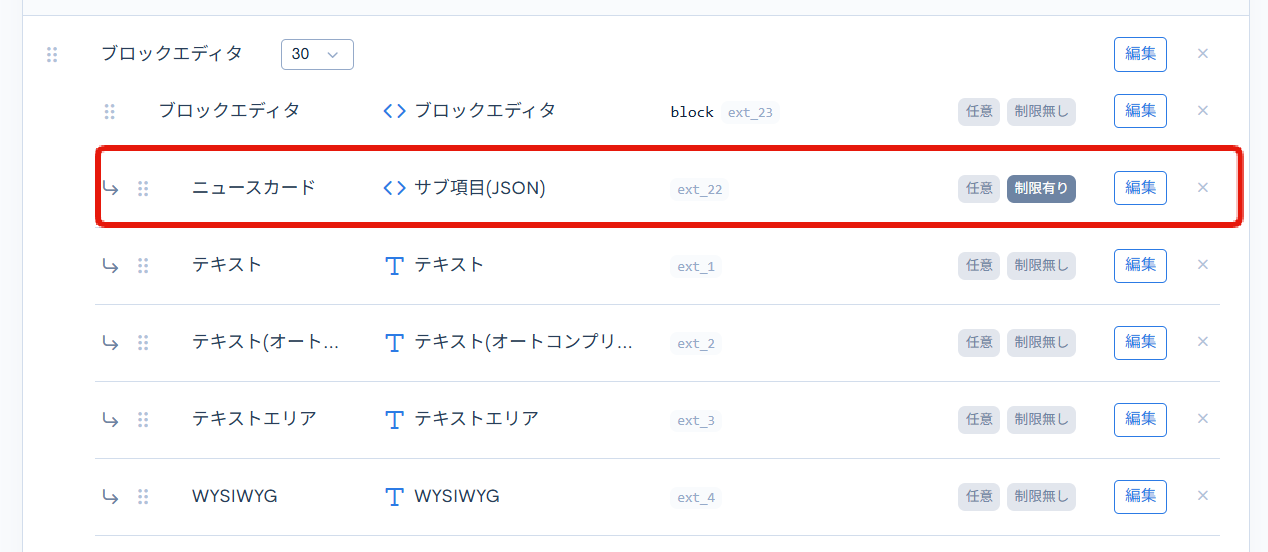
Task: Open the 30 dropdown next to ブロックエディタ
Action: point(317,54)
